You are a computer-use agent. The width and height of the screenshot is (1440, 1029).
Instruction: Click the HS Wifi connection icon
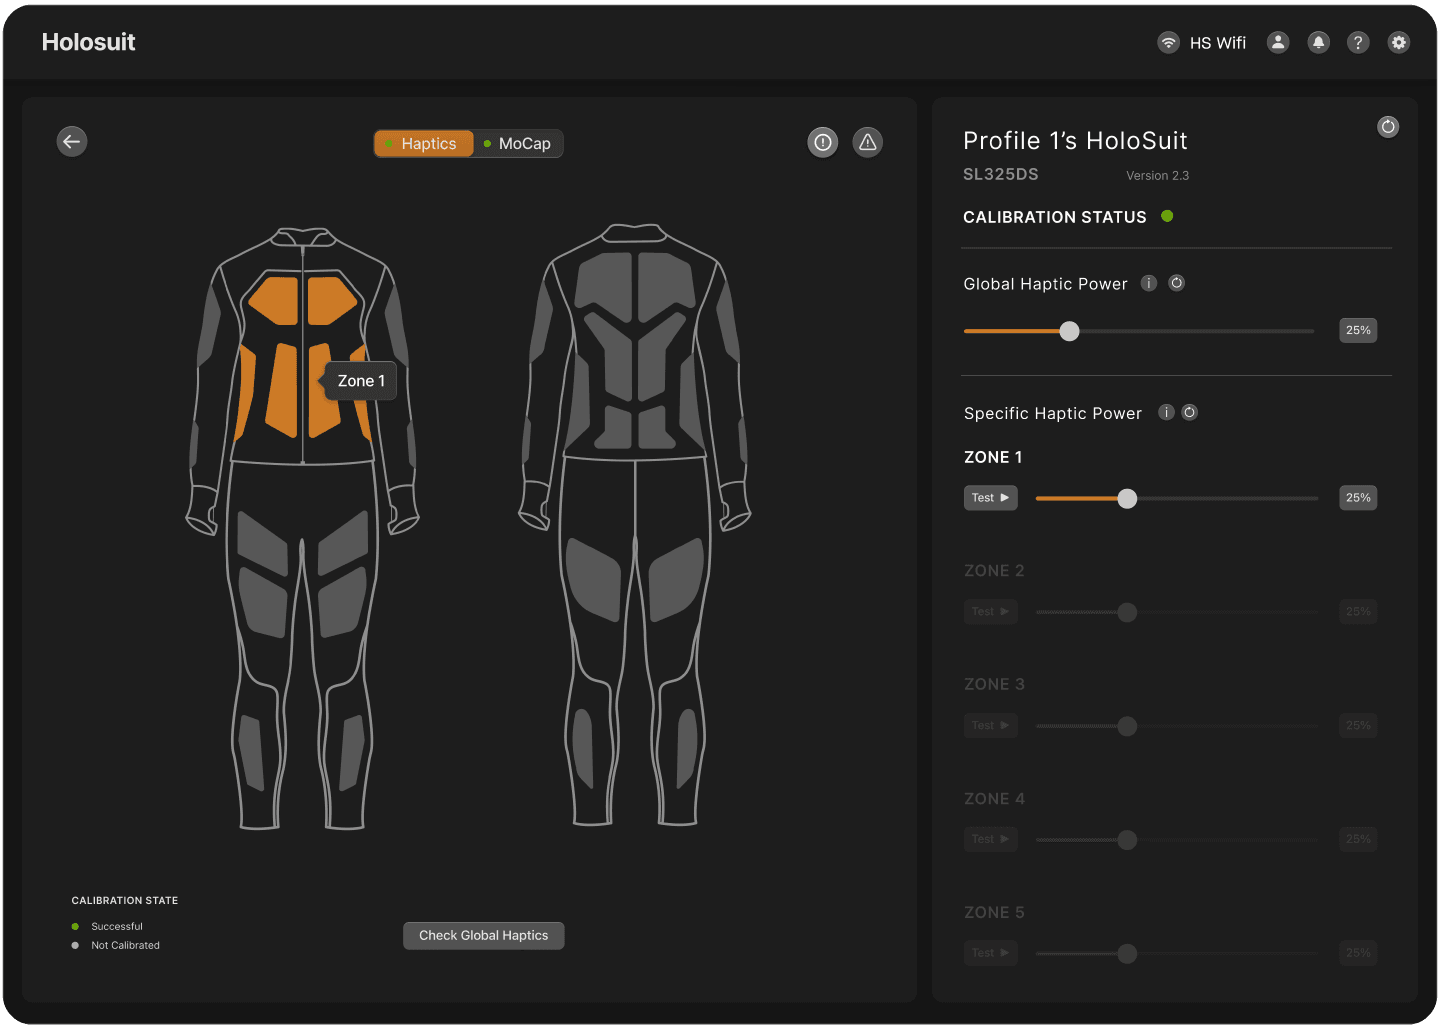click(x=1168, y=42)
